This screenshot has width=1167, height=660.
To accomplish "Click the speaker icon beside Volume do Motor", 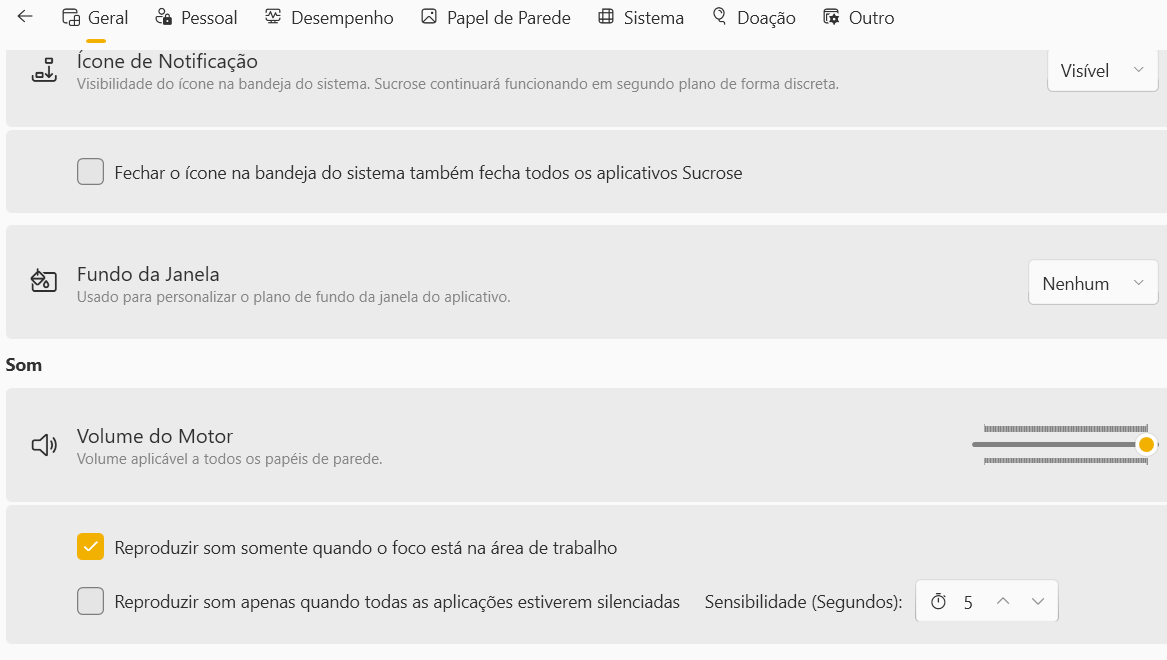I will (44, 445).
